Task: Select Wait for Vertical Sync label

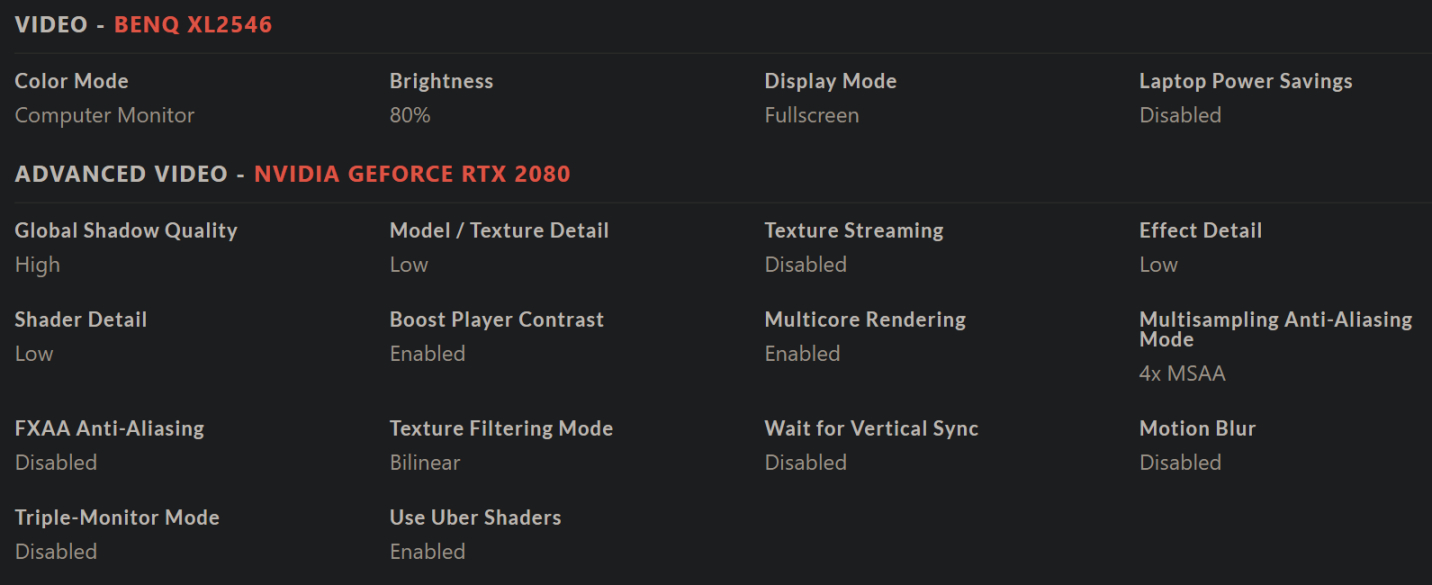Action: [x=872, y=428]
